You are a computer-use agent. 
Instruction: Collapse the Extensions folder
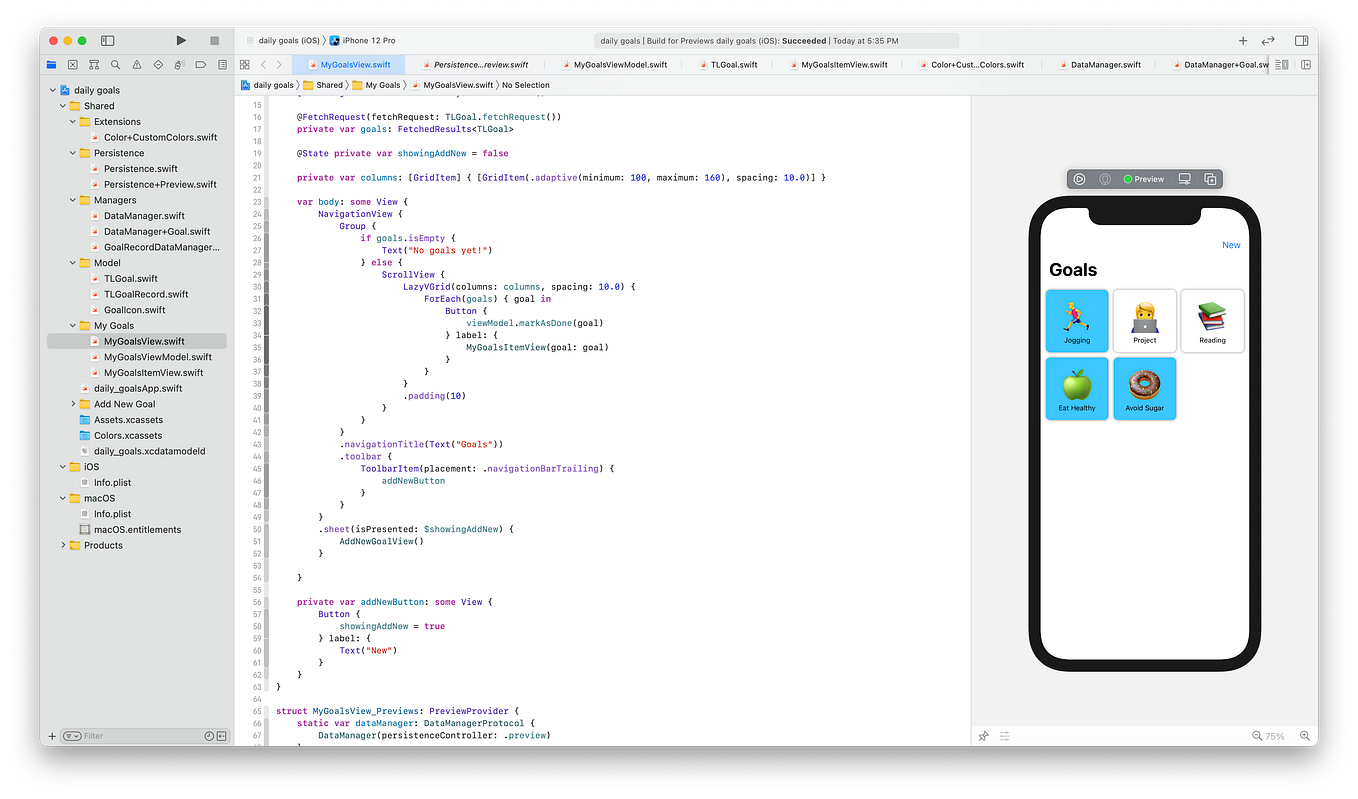(70, 121)
